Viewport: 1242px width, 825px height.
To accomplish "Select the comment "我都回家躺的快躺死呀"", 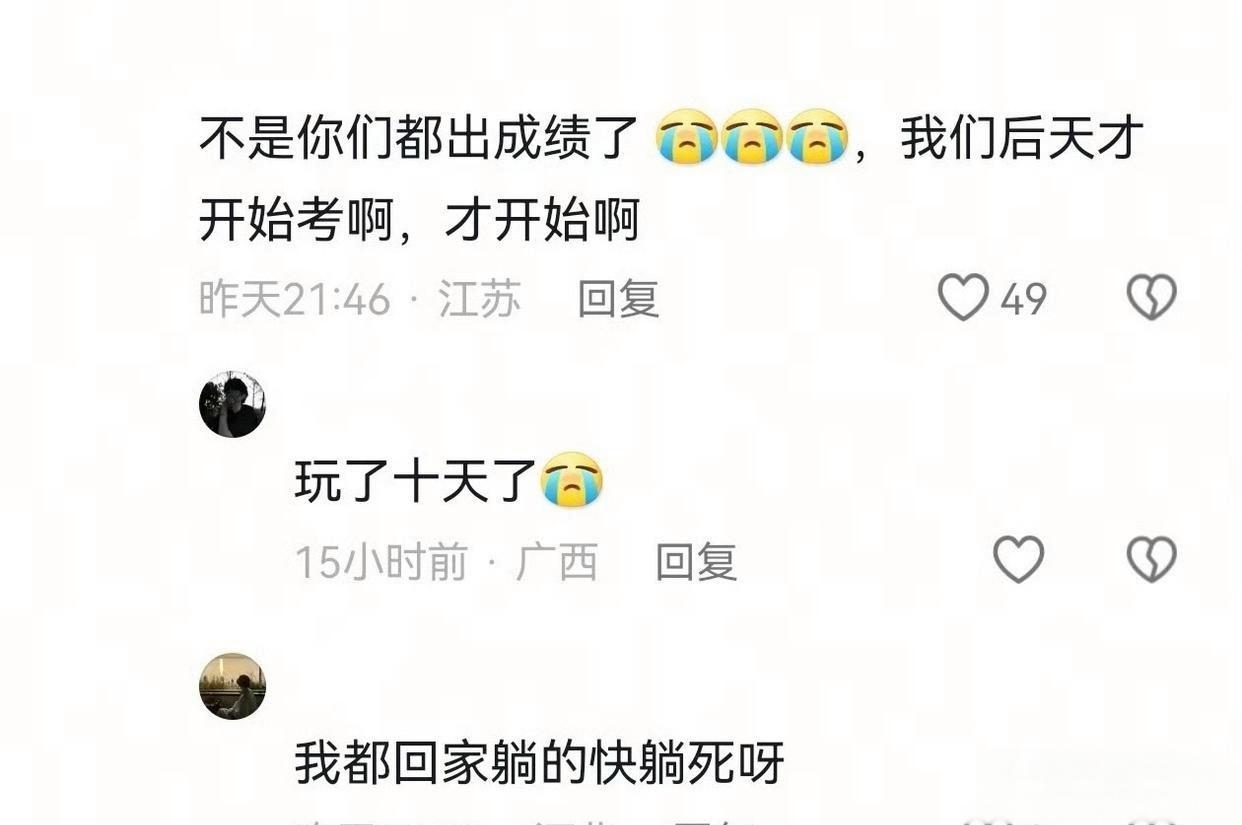I will [x=539, y=763].
